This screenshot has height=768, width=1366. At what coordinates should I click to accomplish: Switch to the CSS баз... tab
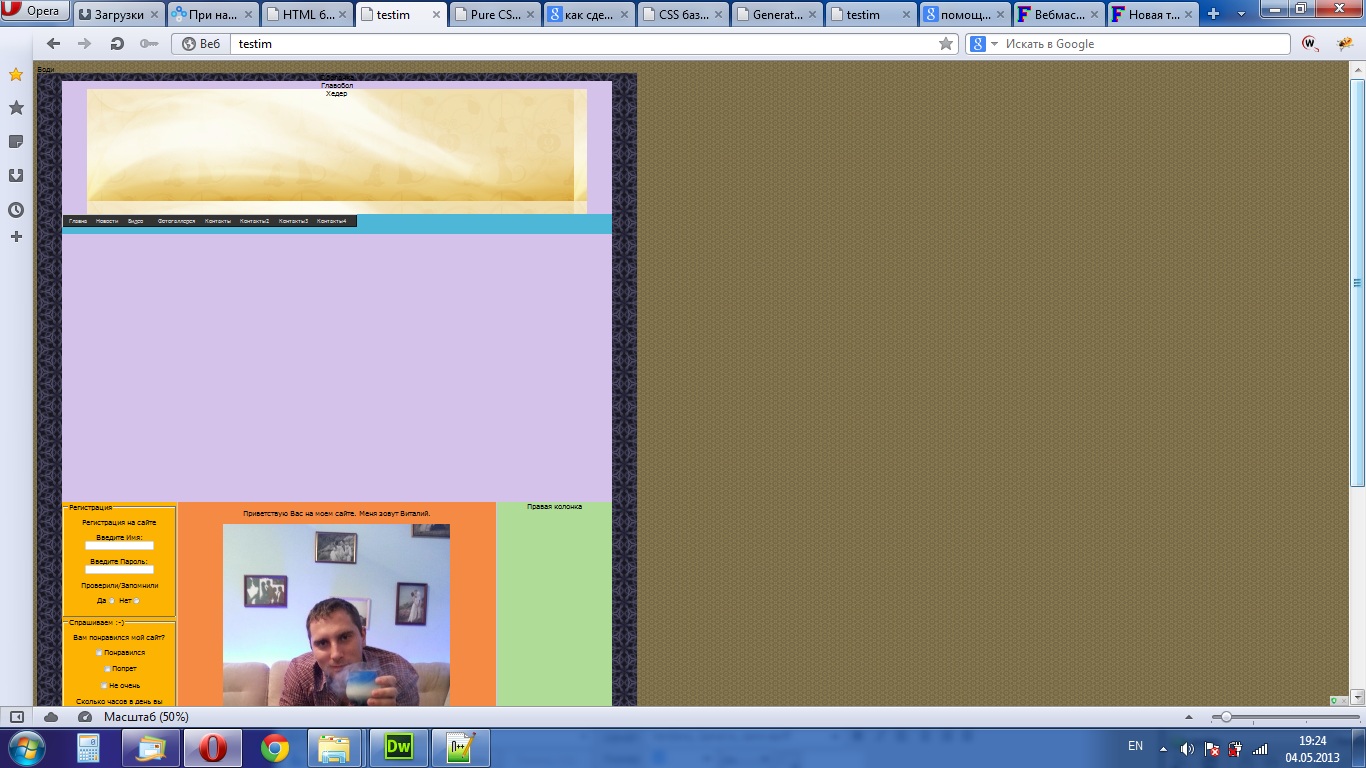[x=682, y=14]
